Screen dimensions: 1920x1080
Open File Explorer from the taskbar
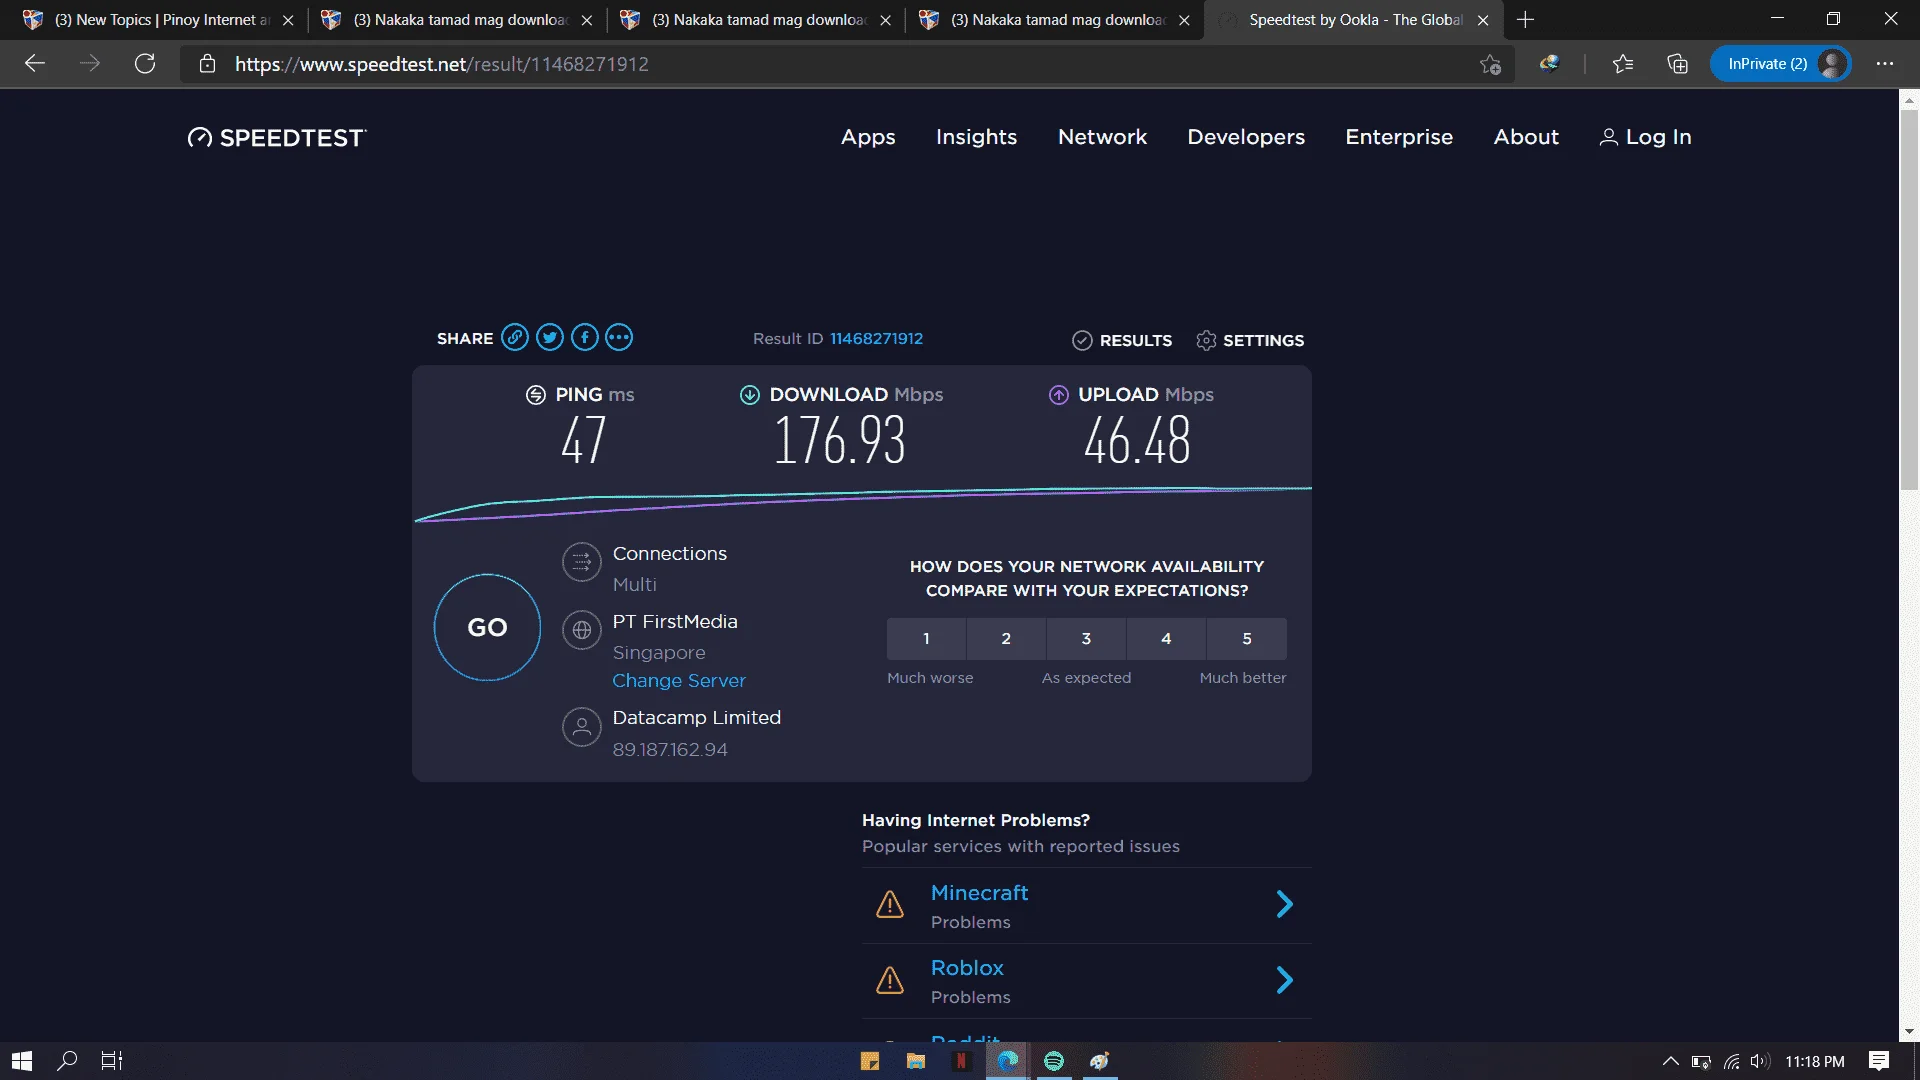point(915,1061)
